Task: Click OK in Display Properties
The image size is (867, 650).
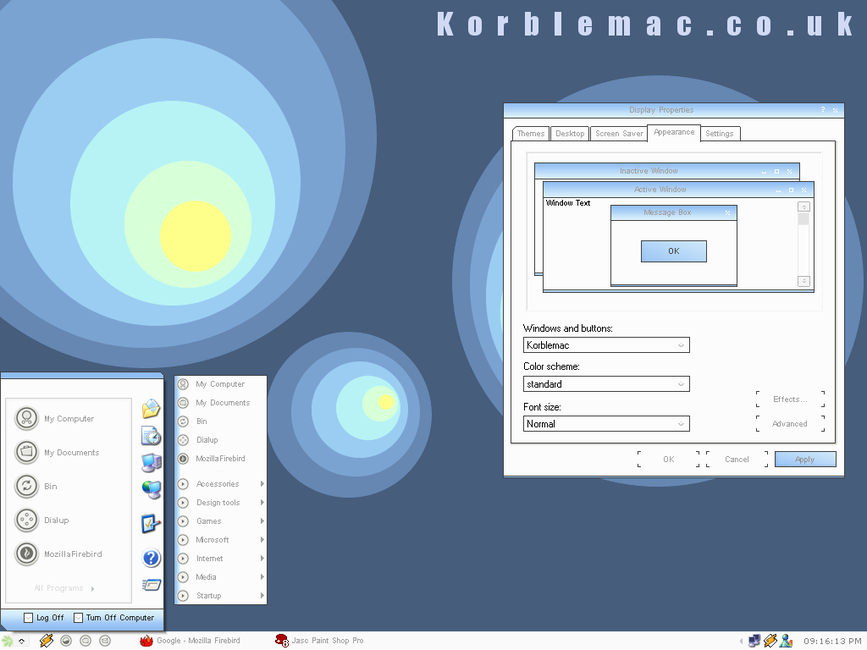Action: (668, 459)
